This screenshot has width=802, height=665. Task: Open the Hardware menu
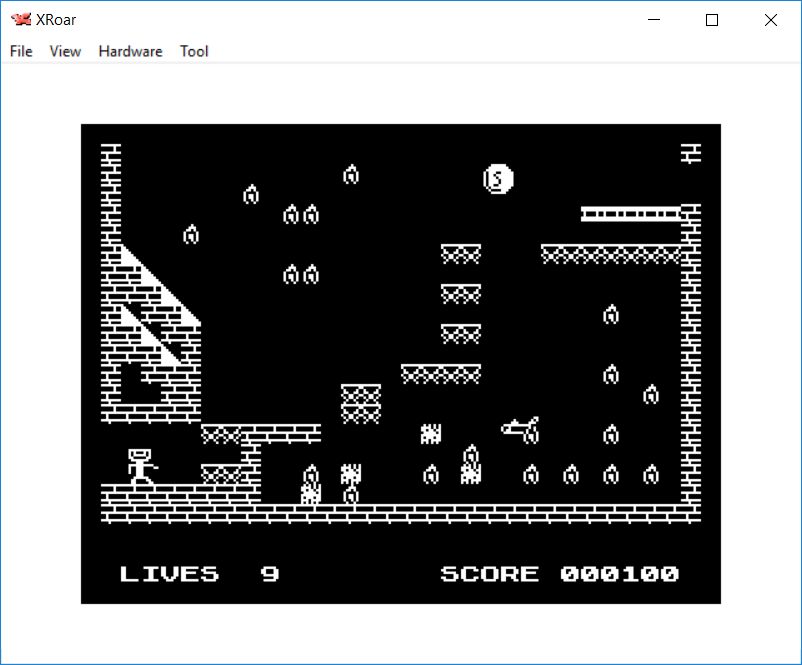point(130,51)
